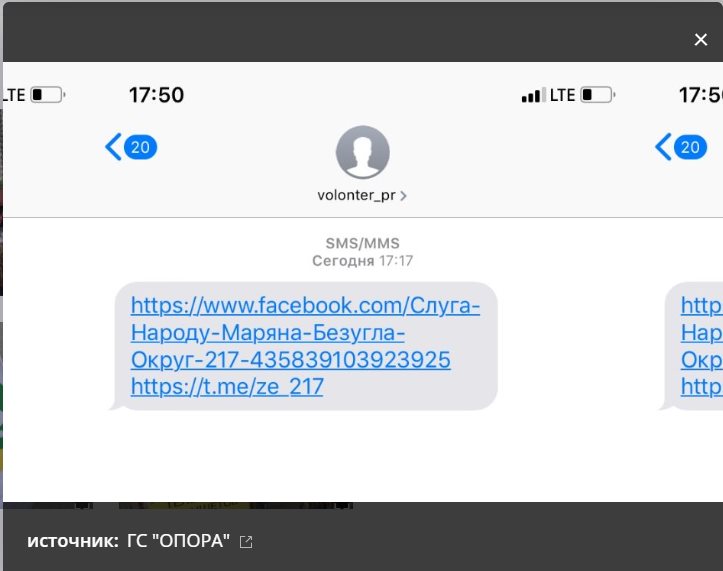Open the facebook.com Слуга-Народу link
The image size is (723, 571).
(305, 333)
